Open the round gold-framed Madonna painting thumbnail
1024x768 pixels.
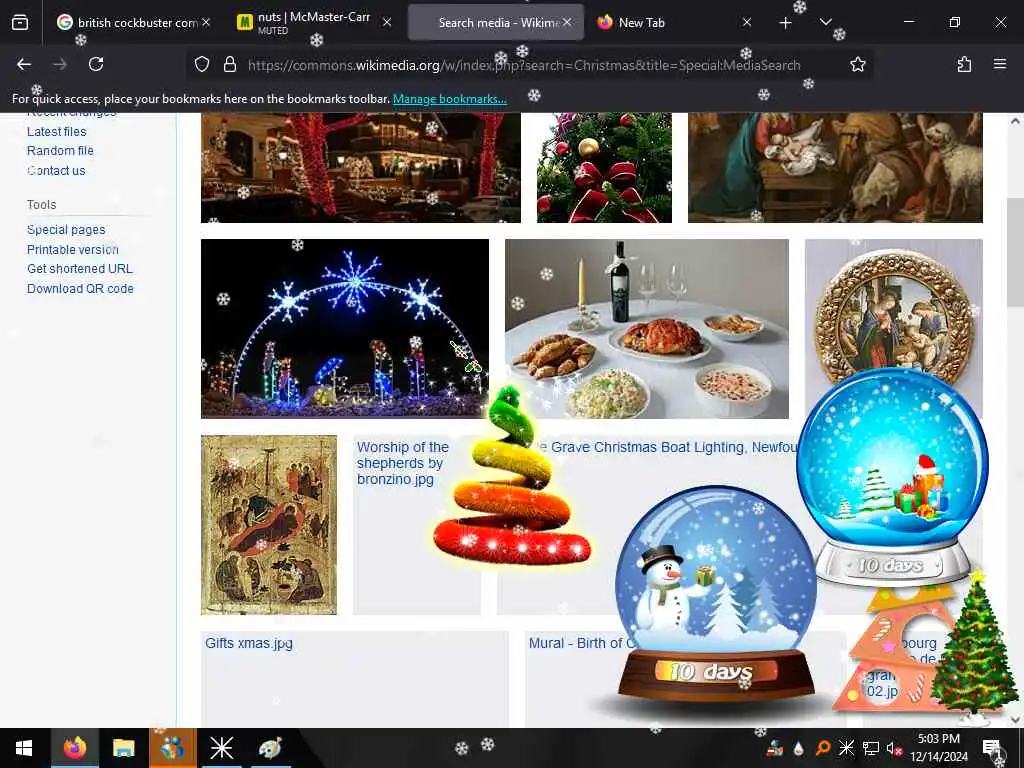(x=893, y=313)
